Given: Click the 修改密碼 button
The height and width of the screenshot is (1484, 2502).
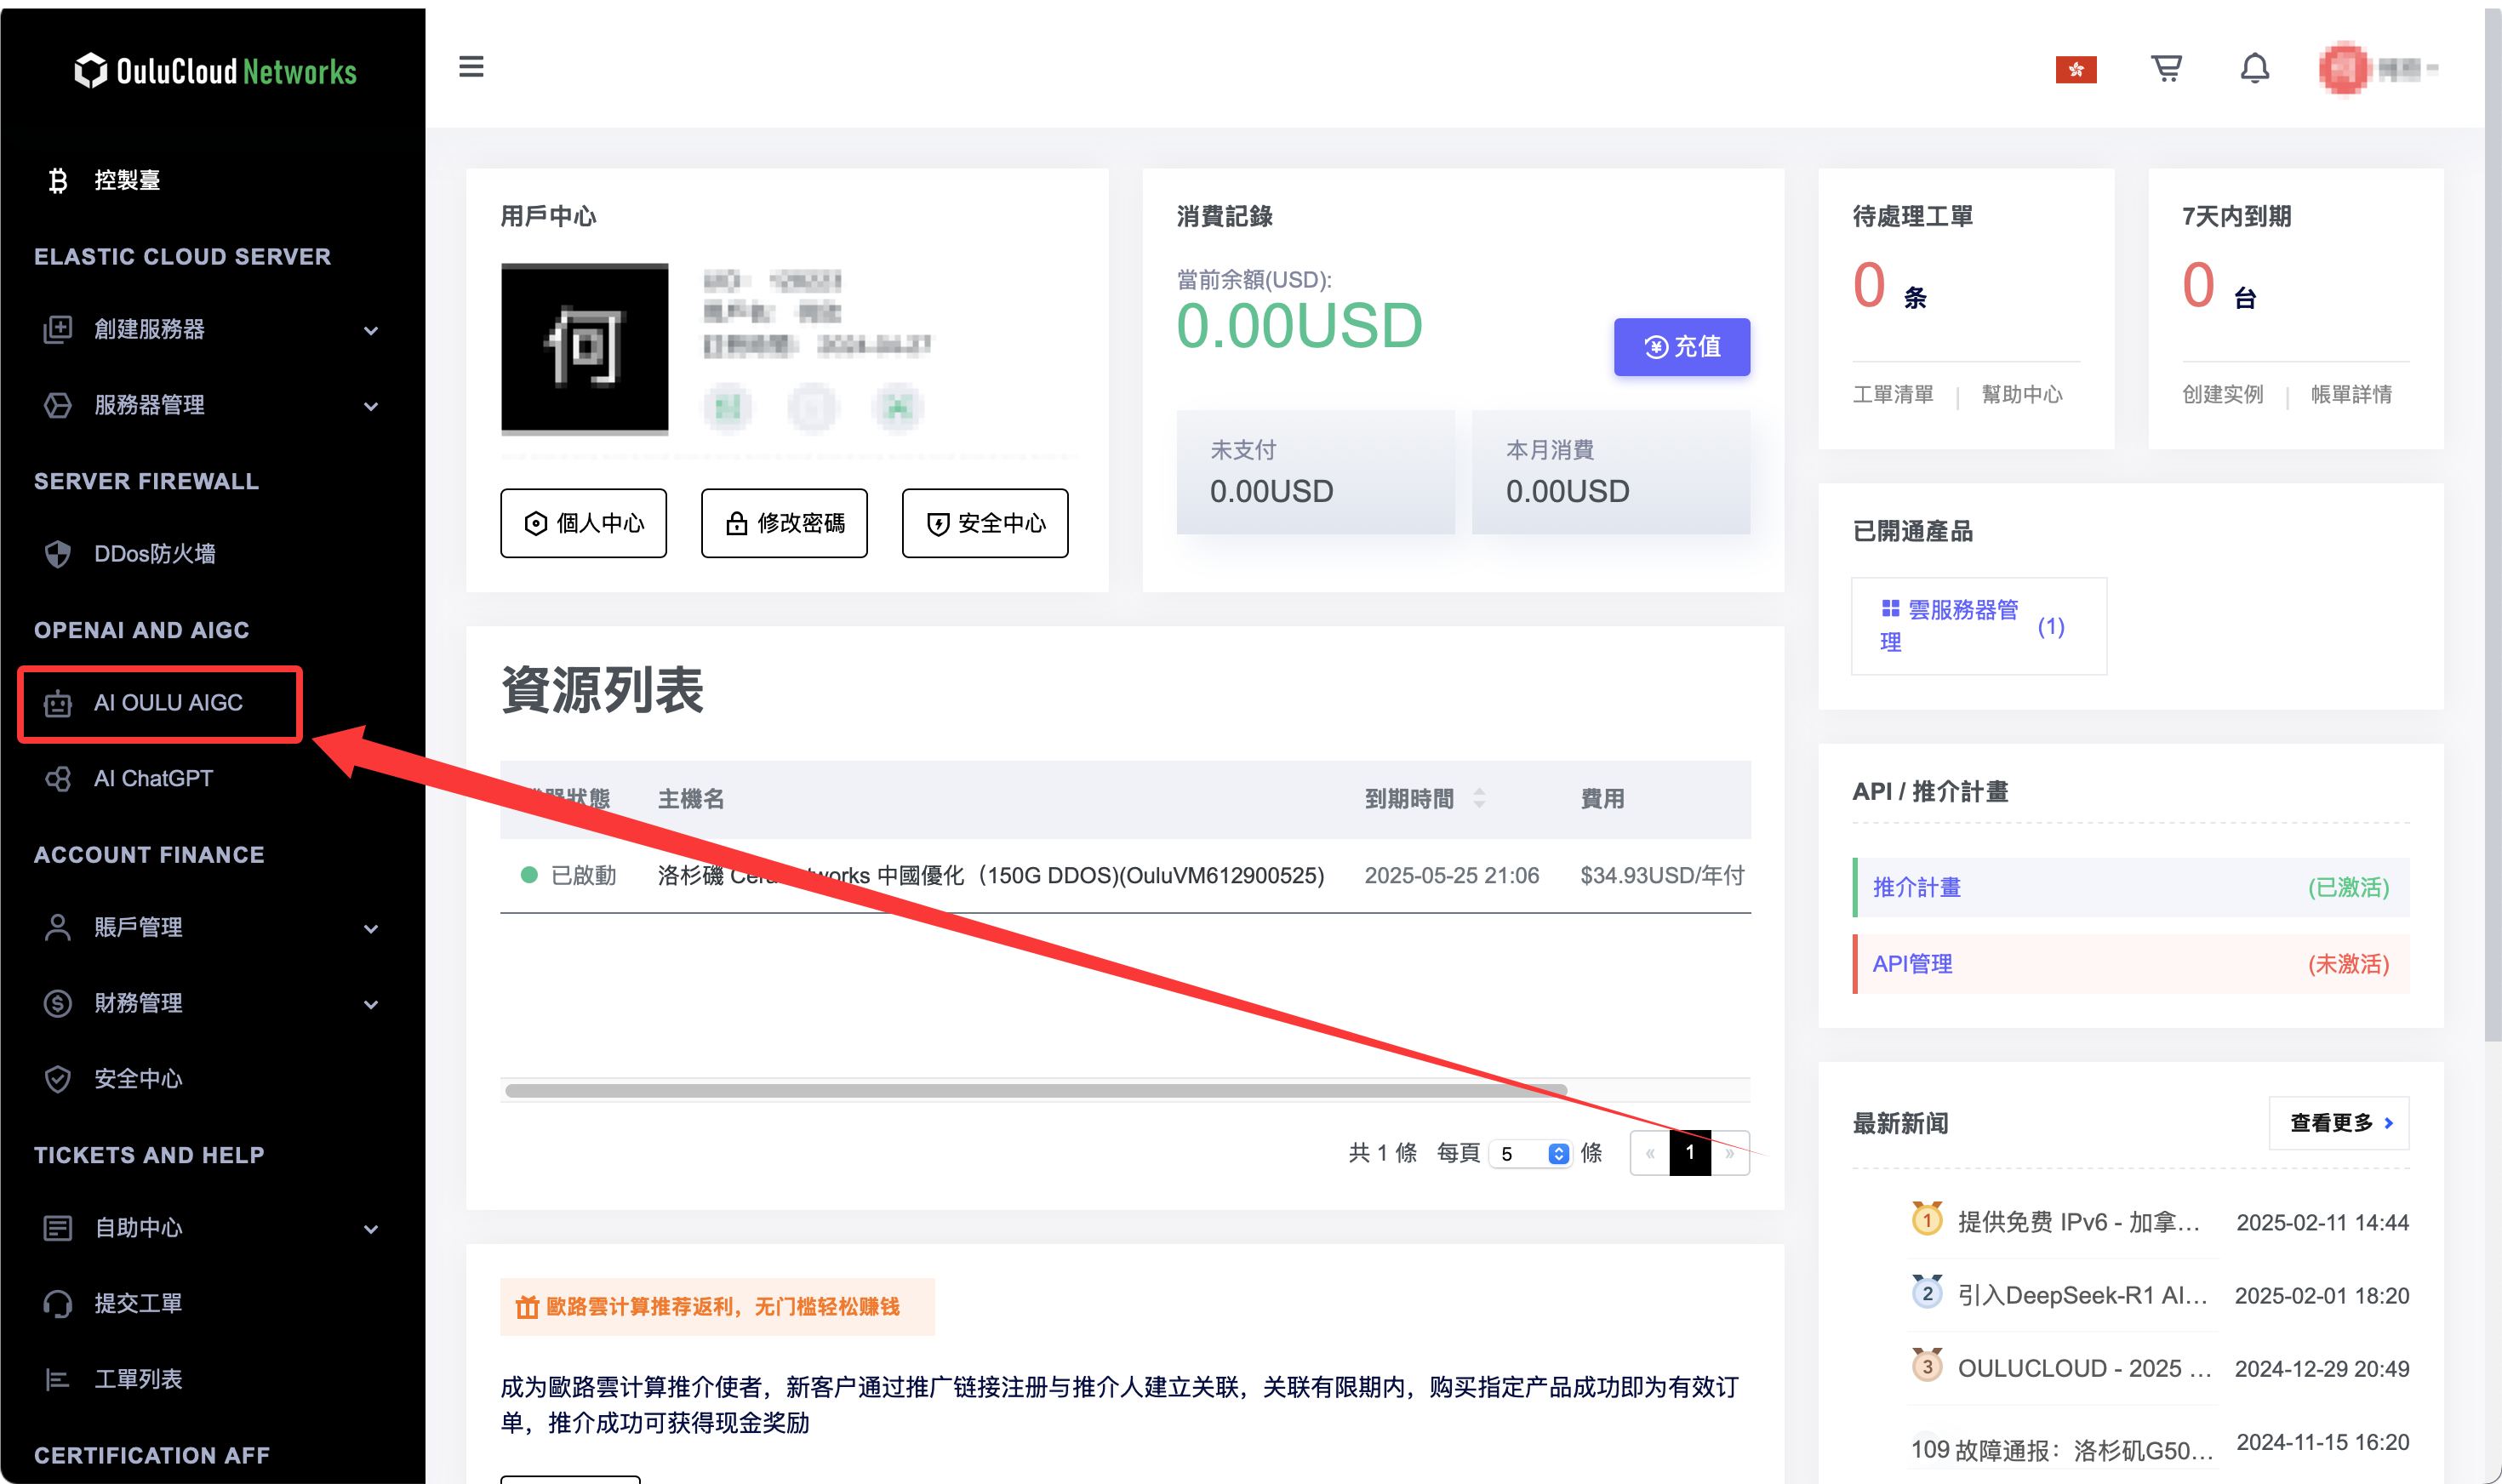Looking at the screenshot, I should coord(784,523).
